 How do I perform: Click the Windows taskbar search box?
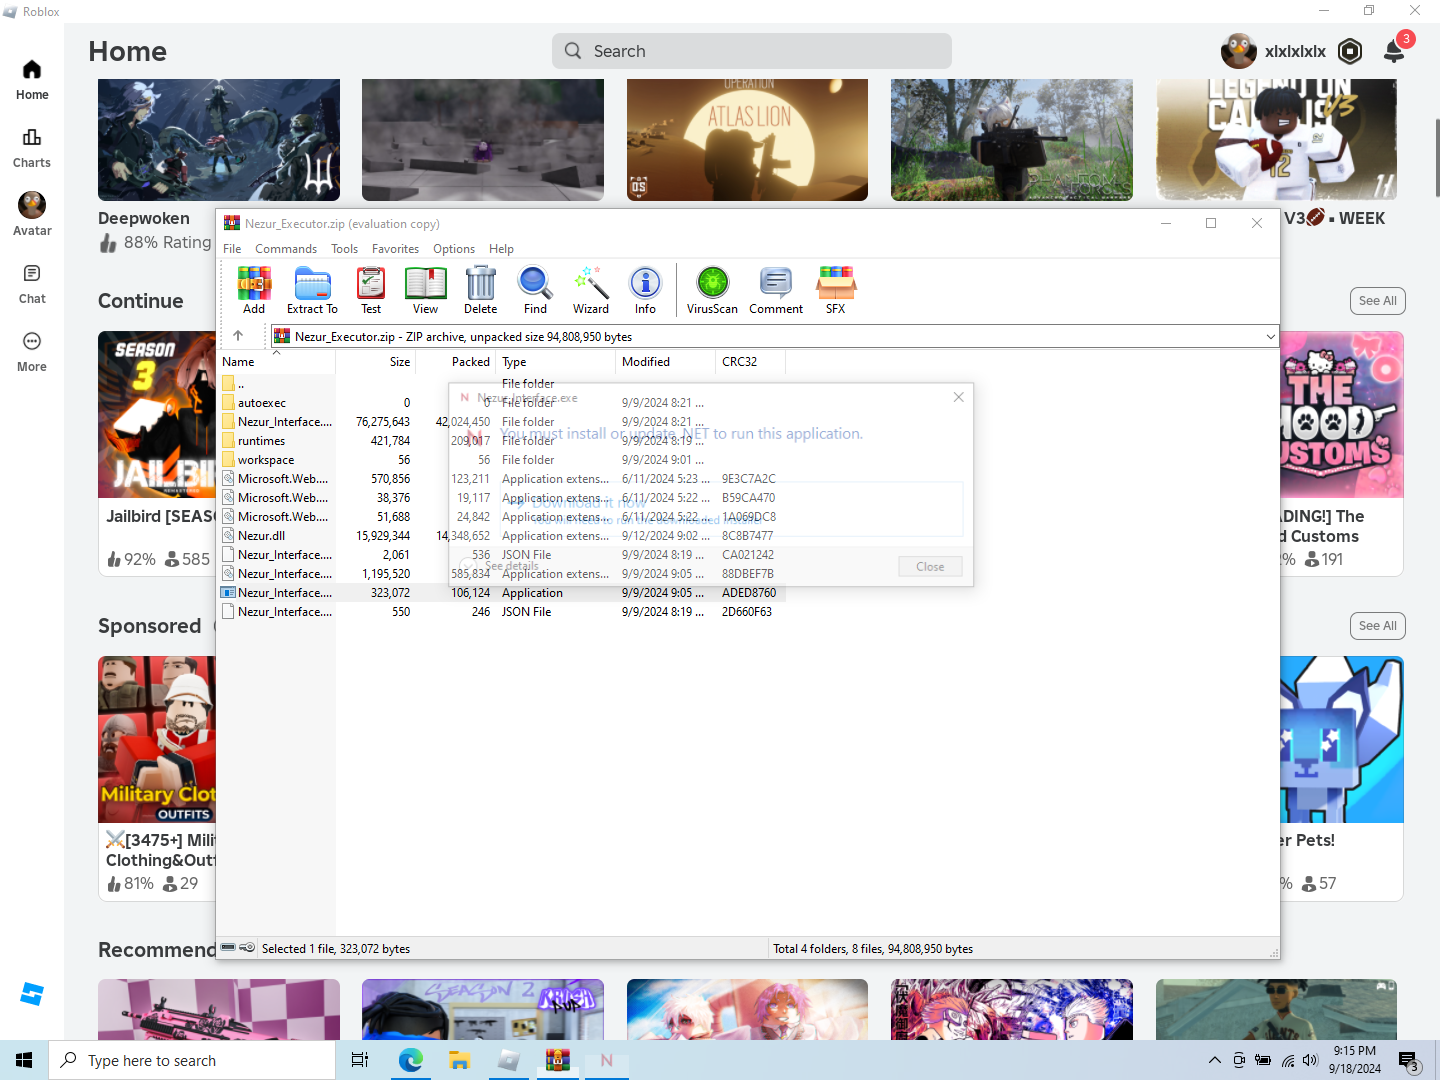(192, 1060)
